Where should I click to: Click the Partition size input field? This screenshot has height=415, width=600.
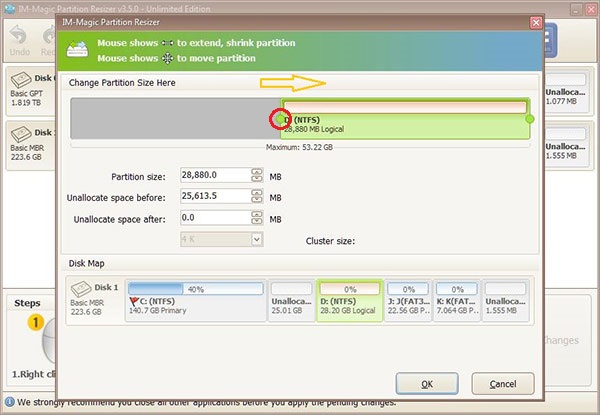click(x=215, y=175)
